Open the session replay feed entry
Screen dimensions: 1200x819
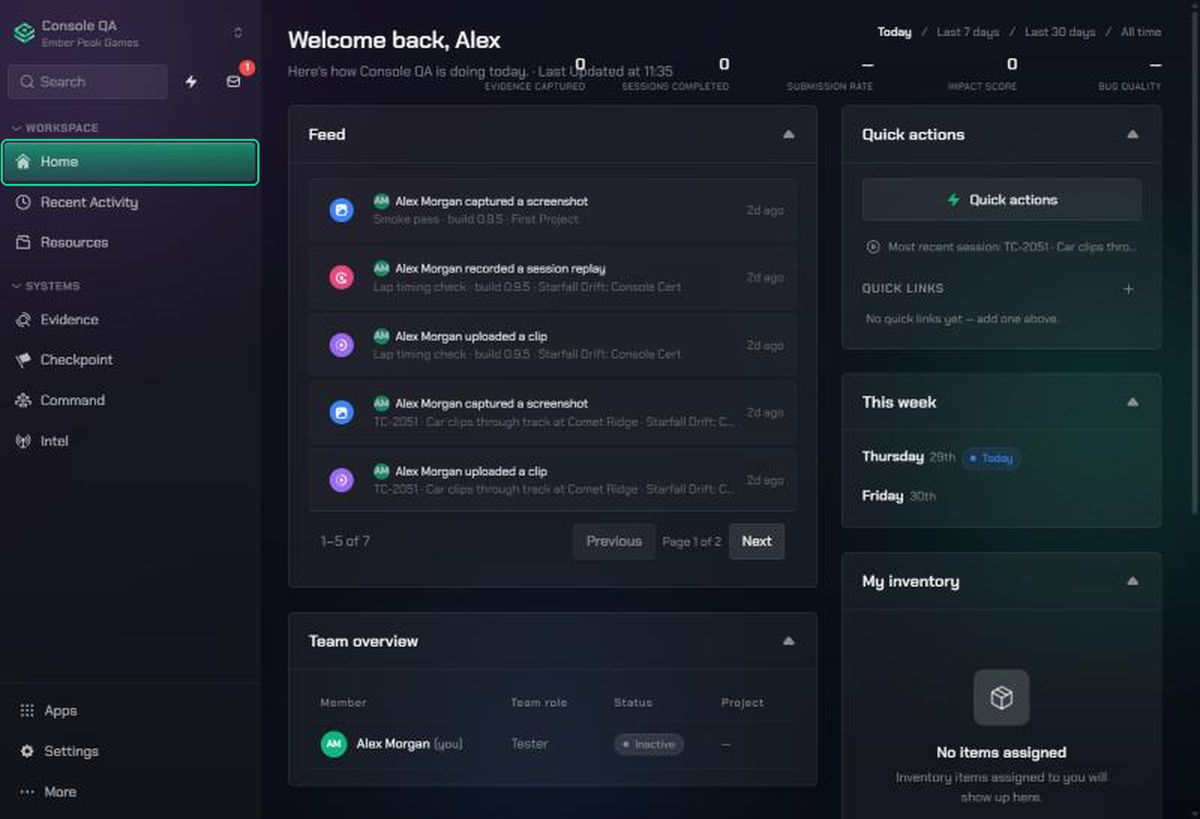(552, 277)
